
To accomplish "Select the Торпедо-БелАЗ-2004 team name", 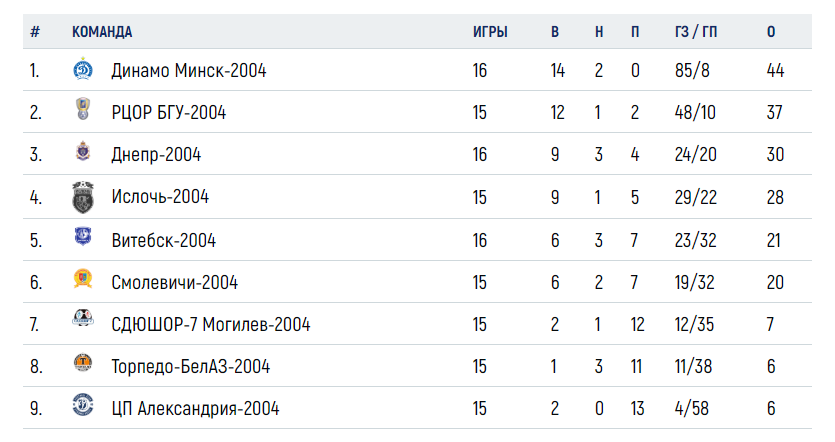I will [x=191, y=366].
